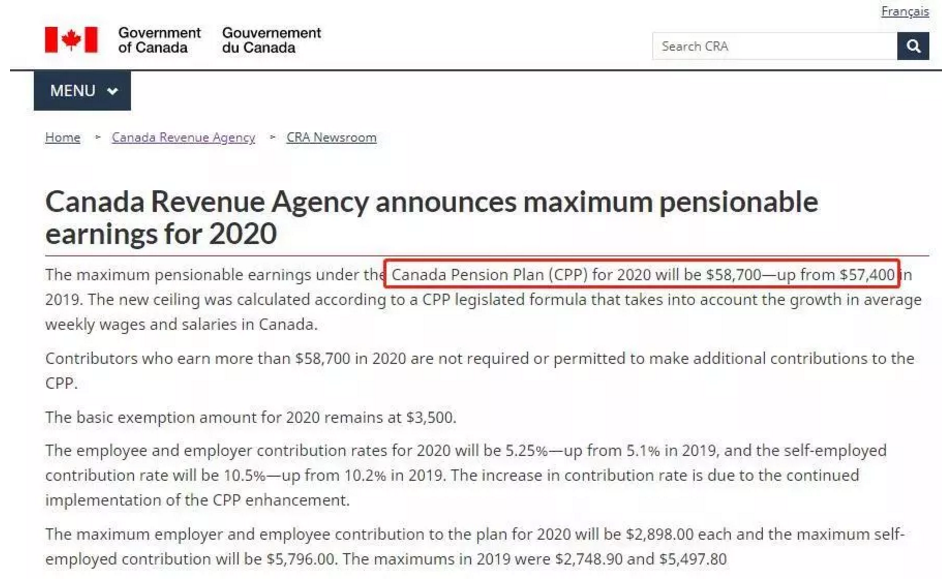The height and width of the screenshot is (585, 942).
Task: Click the Canadian flag logo
Action: click(x=71, y=40)
